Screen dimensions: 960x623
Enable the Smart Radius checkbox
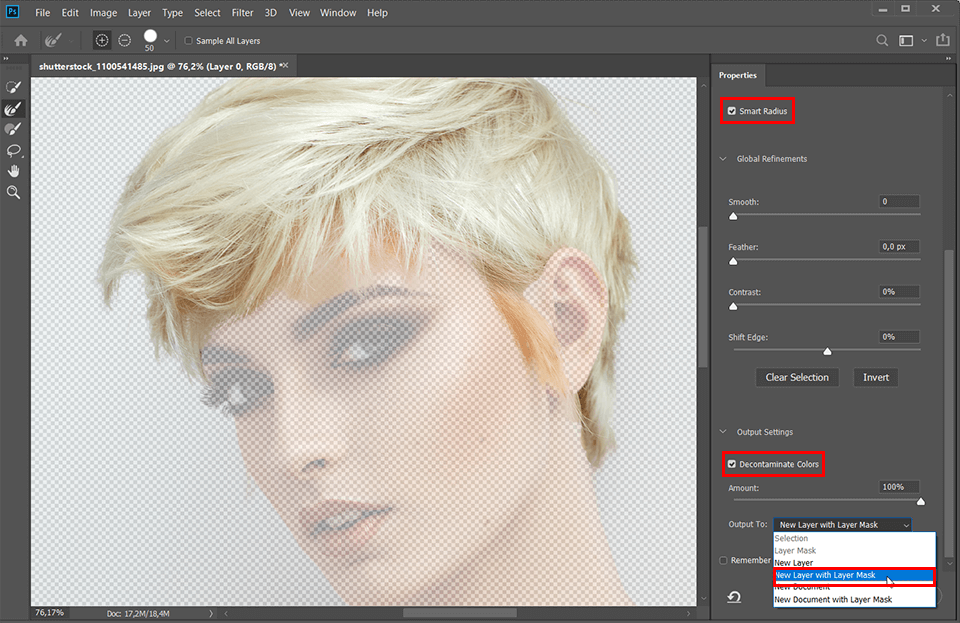click(733, 110)
